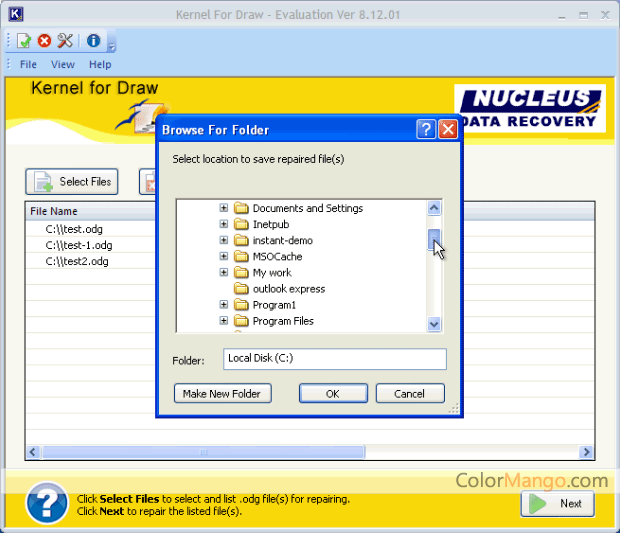This screenshot has height=533, width=620.
Task: Expand the Inetpub folder node
Action: (224, 225)
